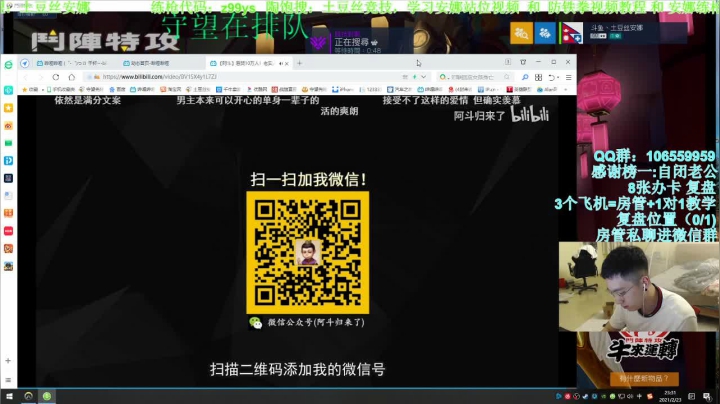
Task: Open the sidebar list menu icon at bottom
Action: point(8,380)
